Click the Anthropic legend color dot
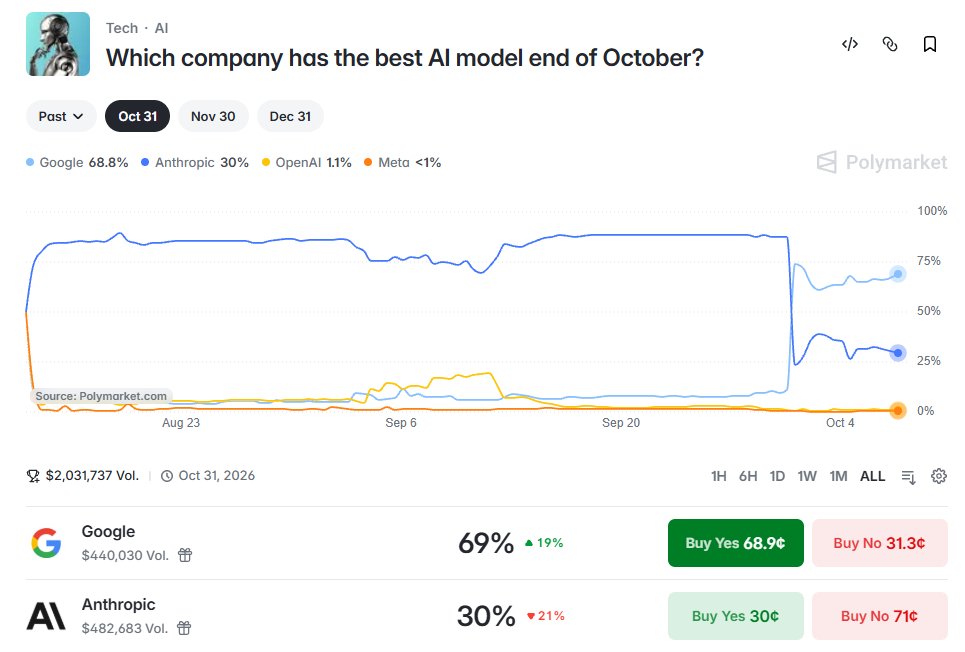 point(145,163)
